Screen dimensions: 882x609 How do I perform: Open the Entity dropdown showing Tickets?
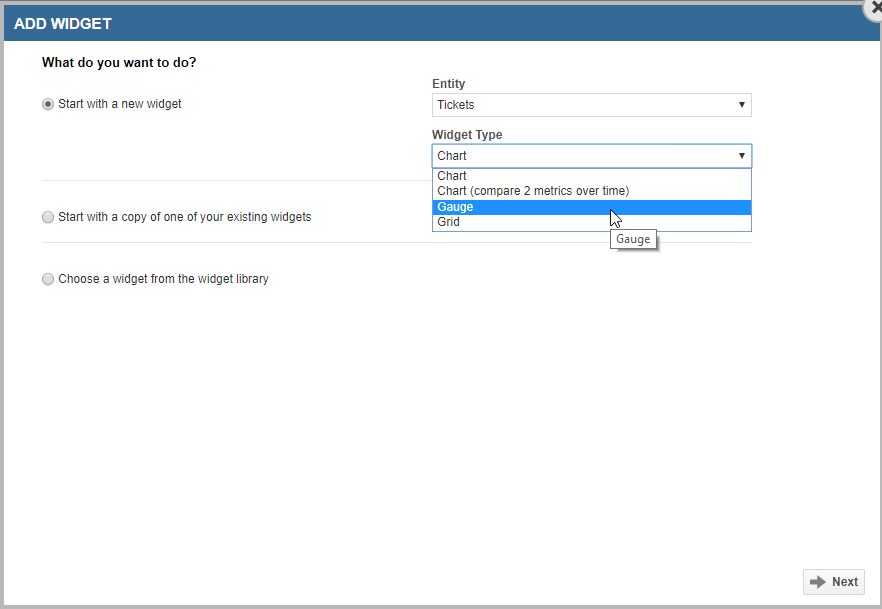pos(592,105)
